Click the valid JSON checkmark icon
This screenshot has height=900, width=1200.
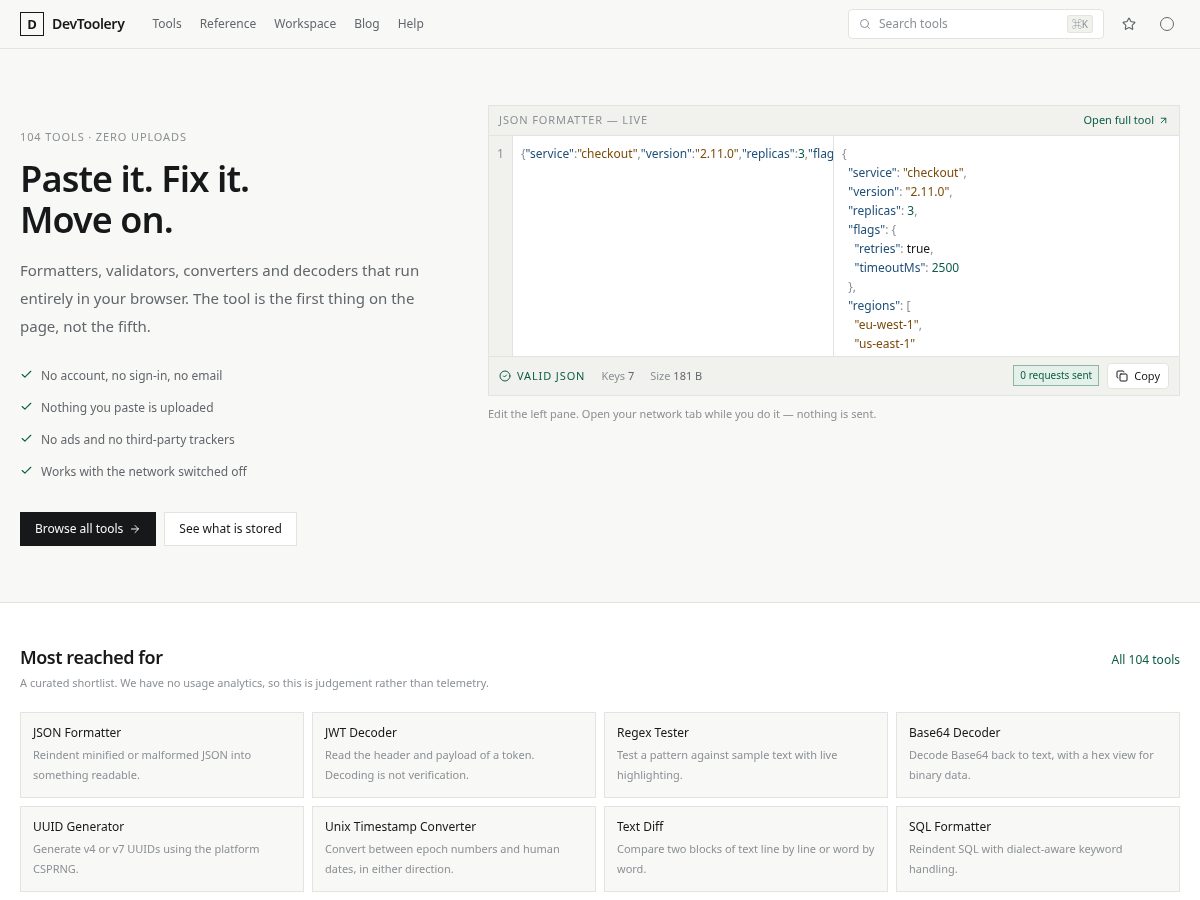pyautogui.click(x=505, y=376)
